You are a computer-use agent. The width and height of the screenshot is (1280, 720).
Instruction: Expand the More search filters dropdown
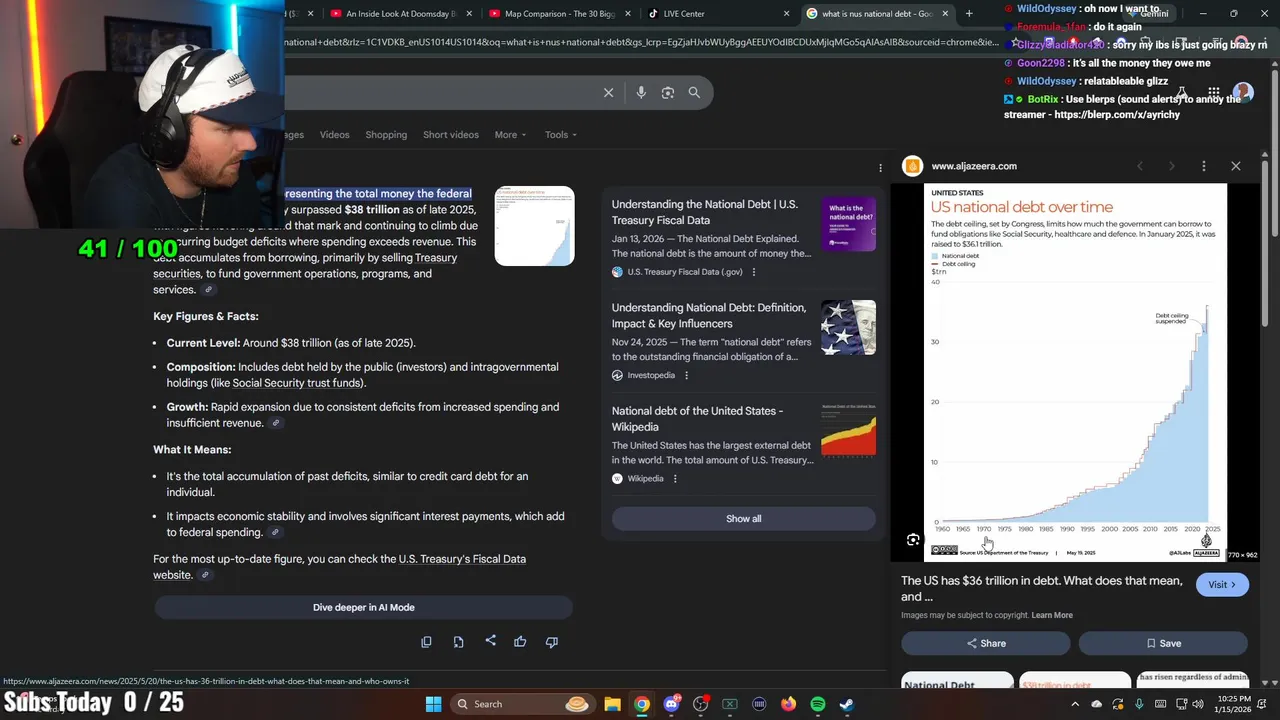[x=510, y=135]
